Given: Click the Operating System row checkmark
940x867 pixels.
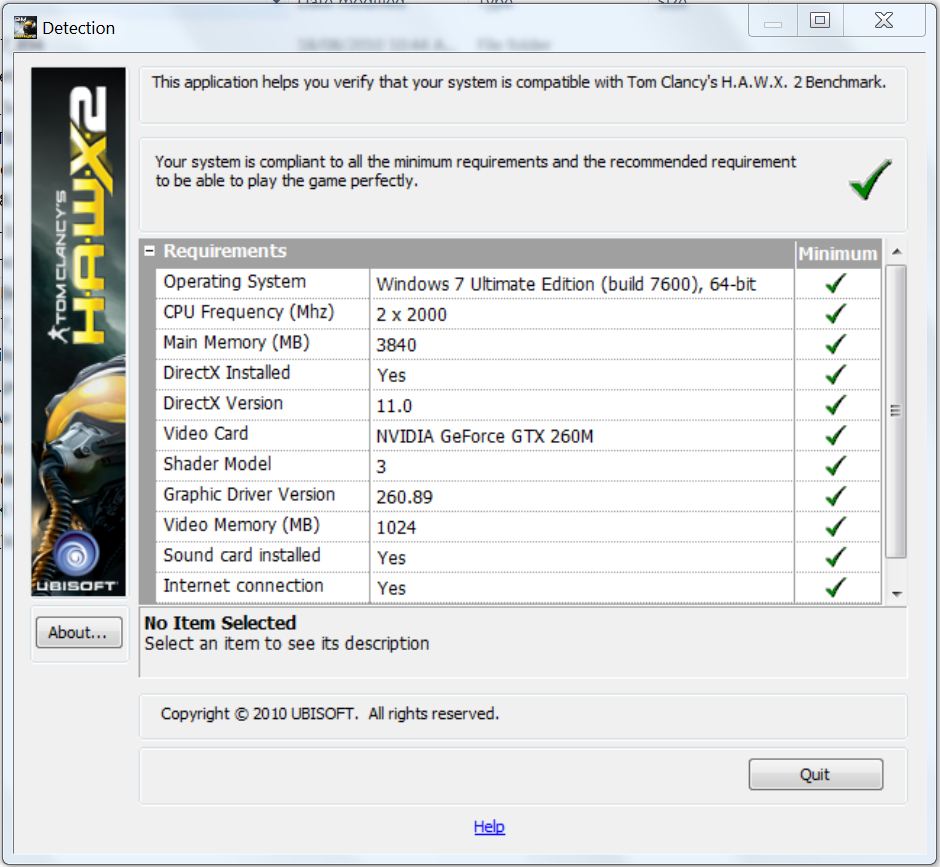Looking at the screenshot, I should (x=836, y=283).
